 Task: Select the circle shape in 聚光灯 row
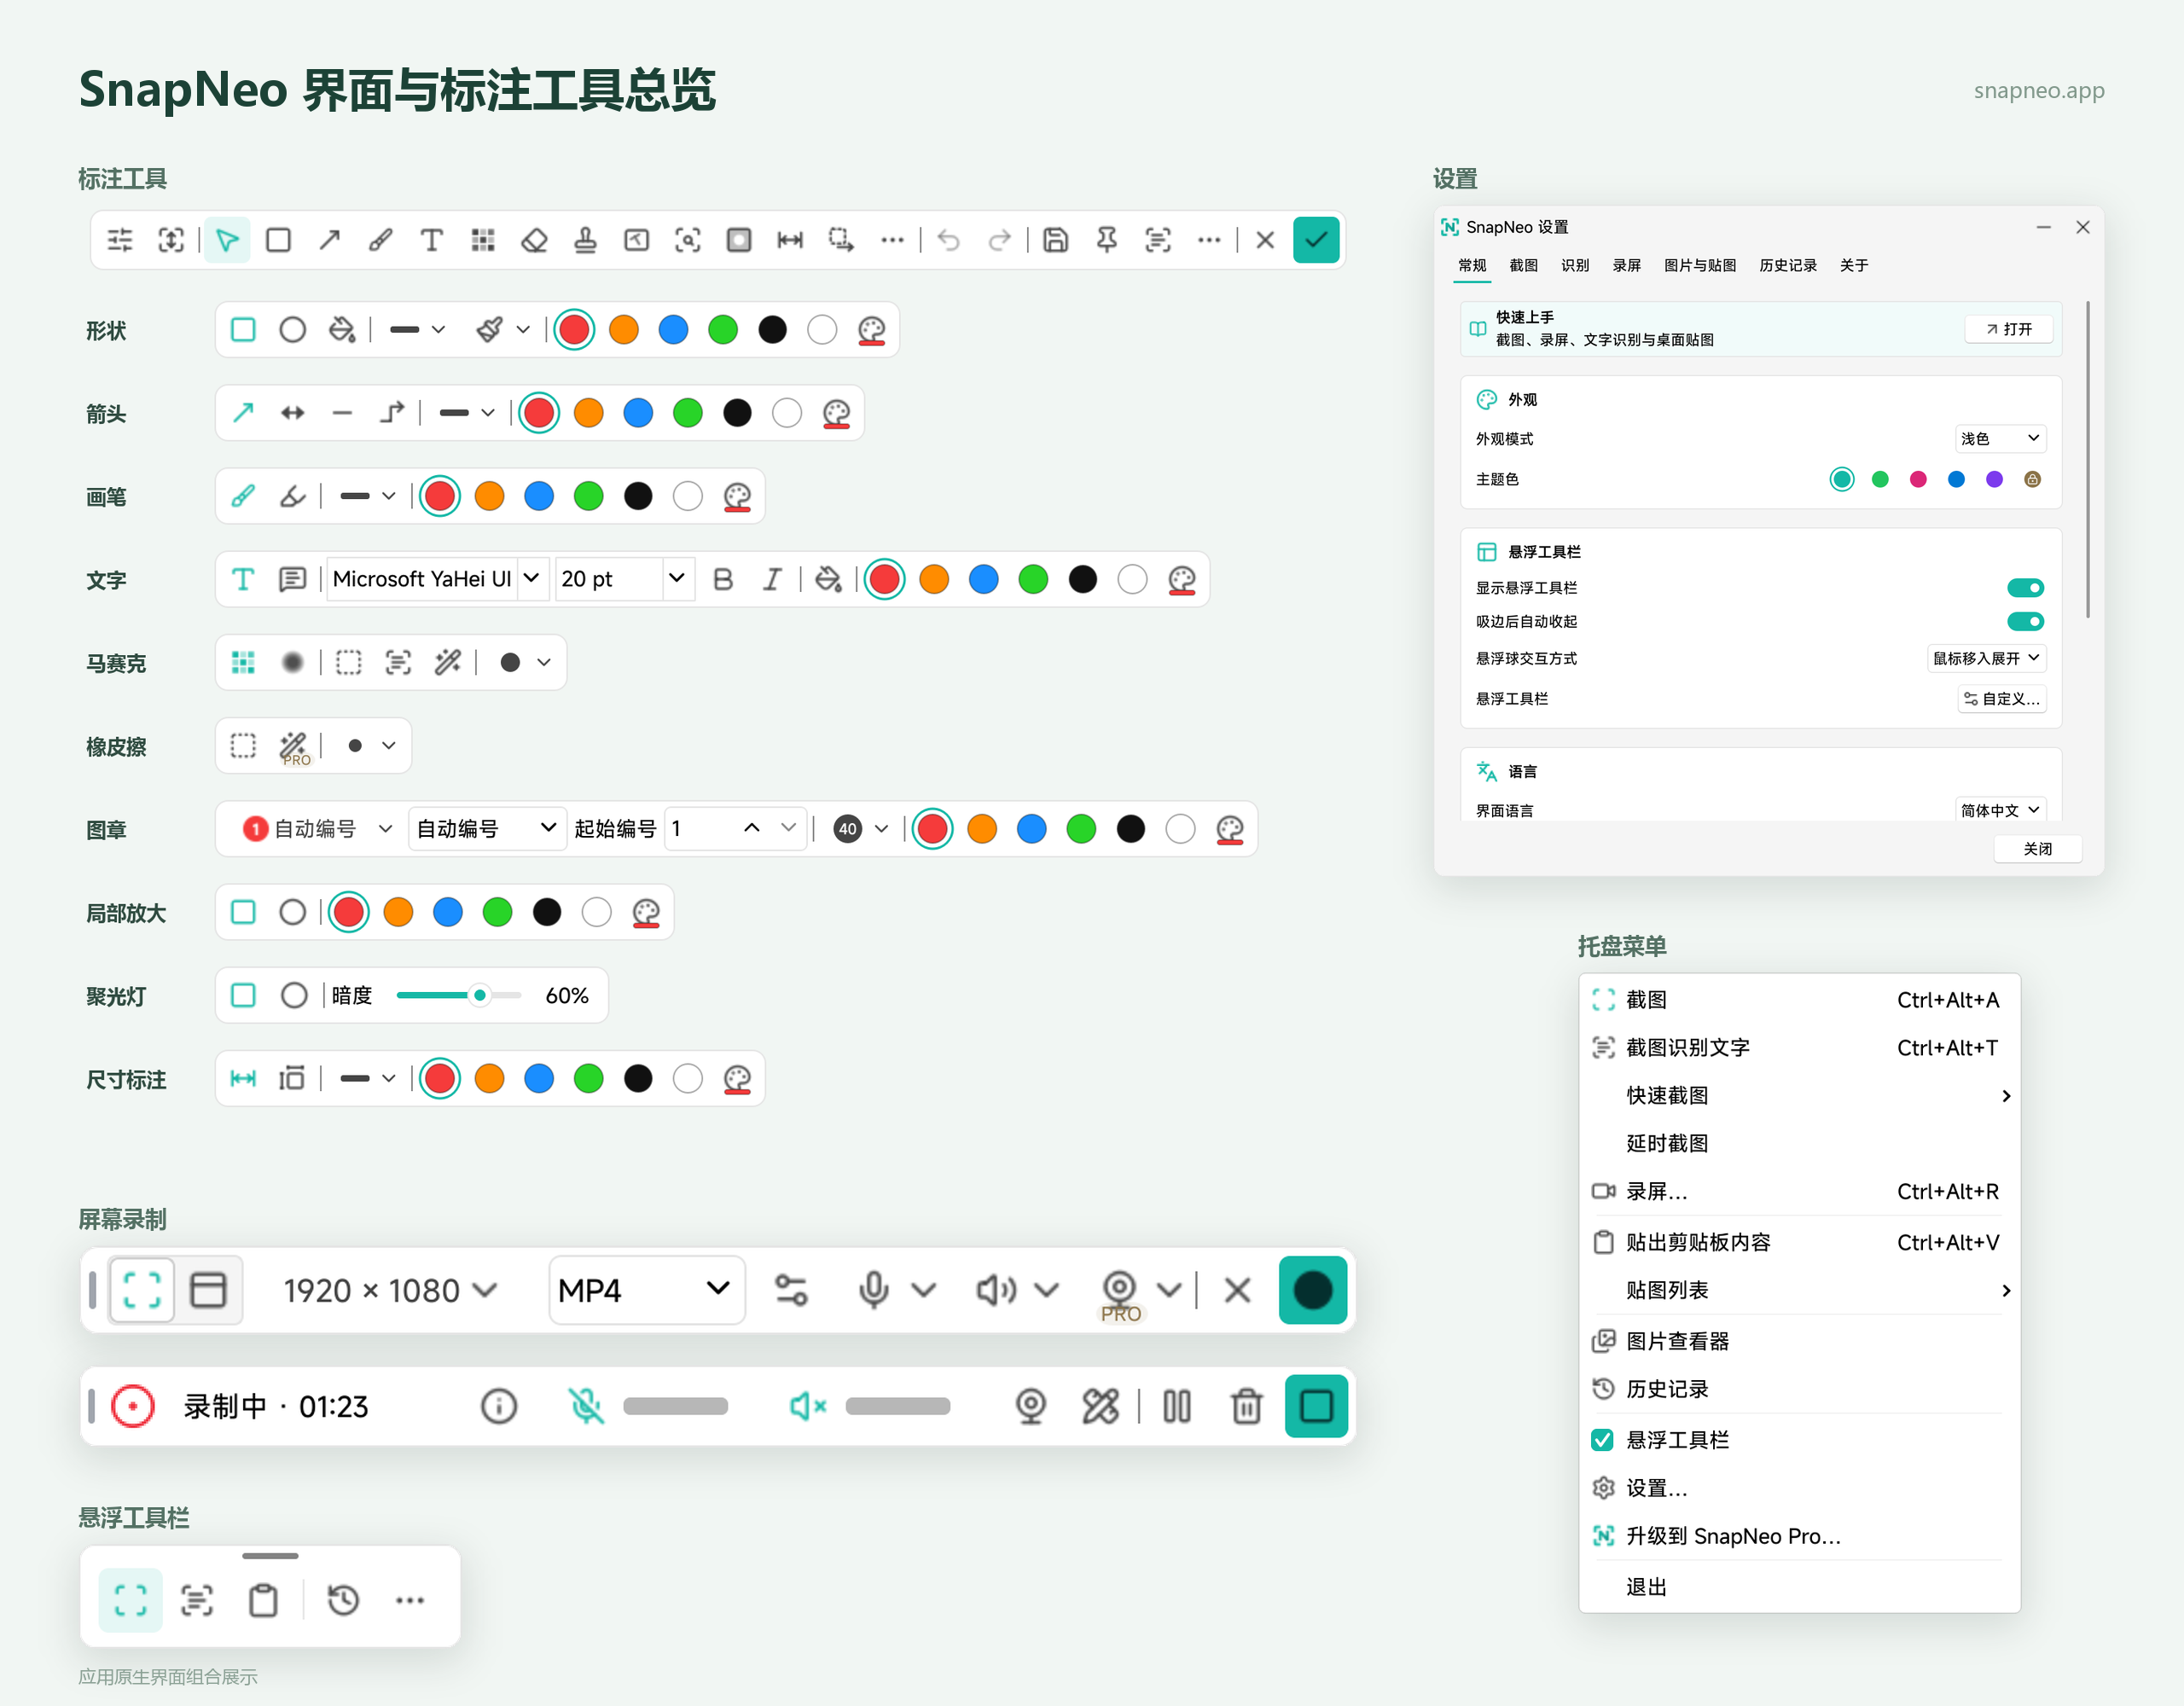pyautogui.click(x=294, y=995)
